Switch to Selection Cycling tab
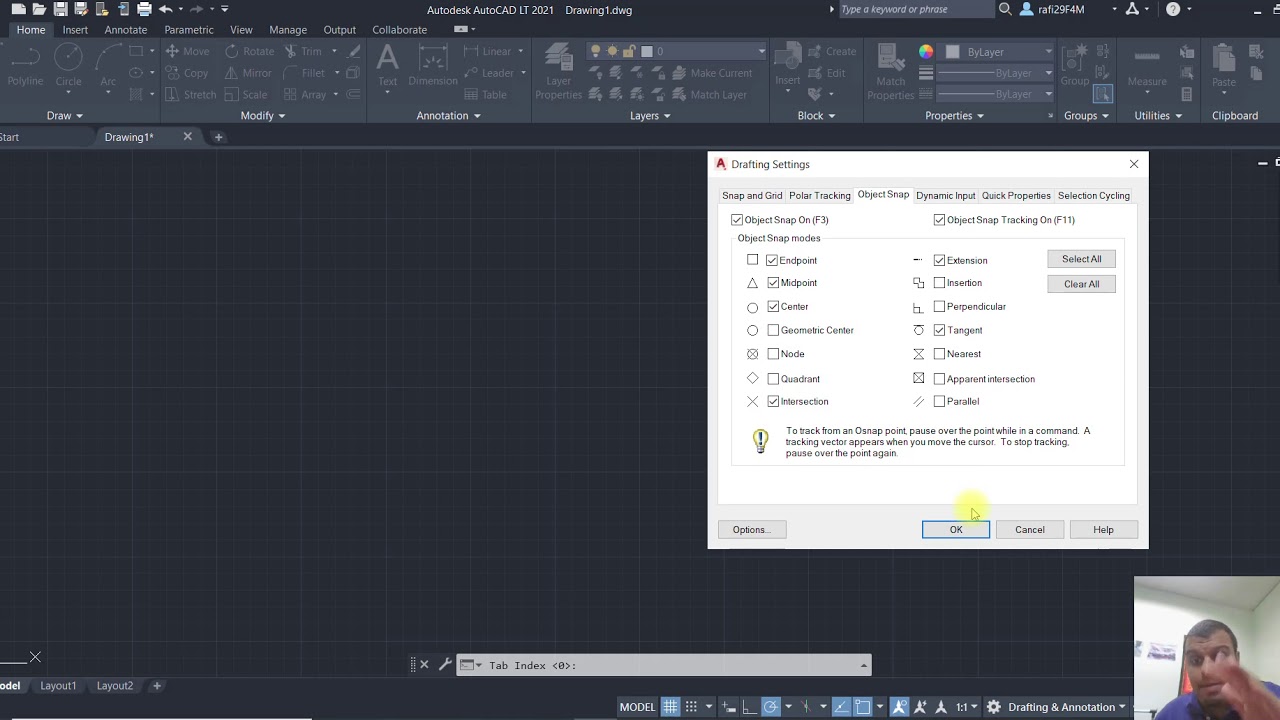The image size is (1280, 720). click(1094, 196)
